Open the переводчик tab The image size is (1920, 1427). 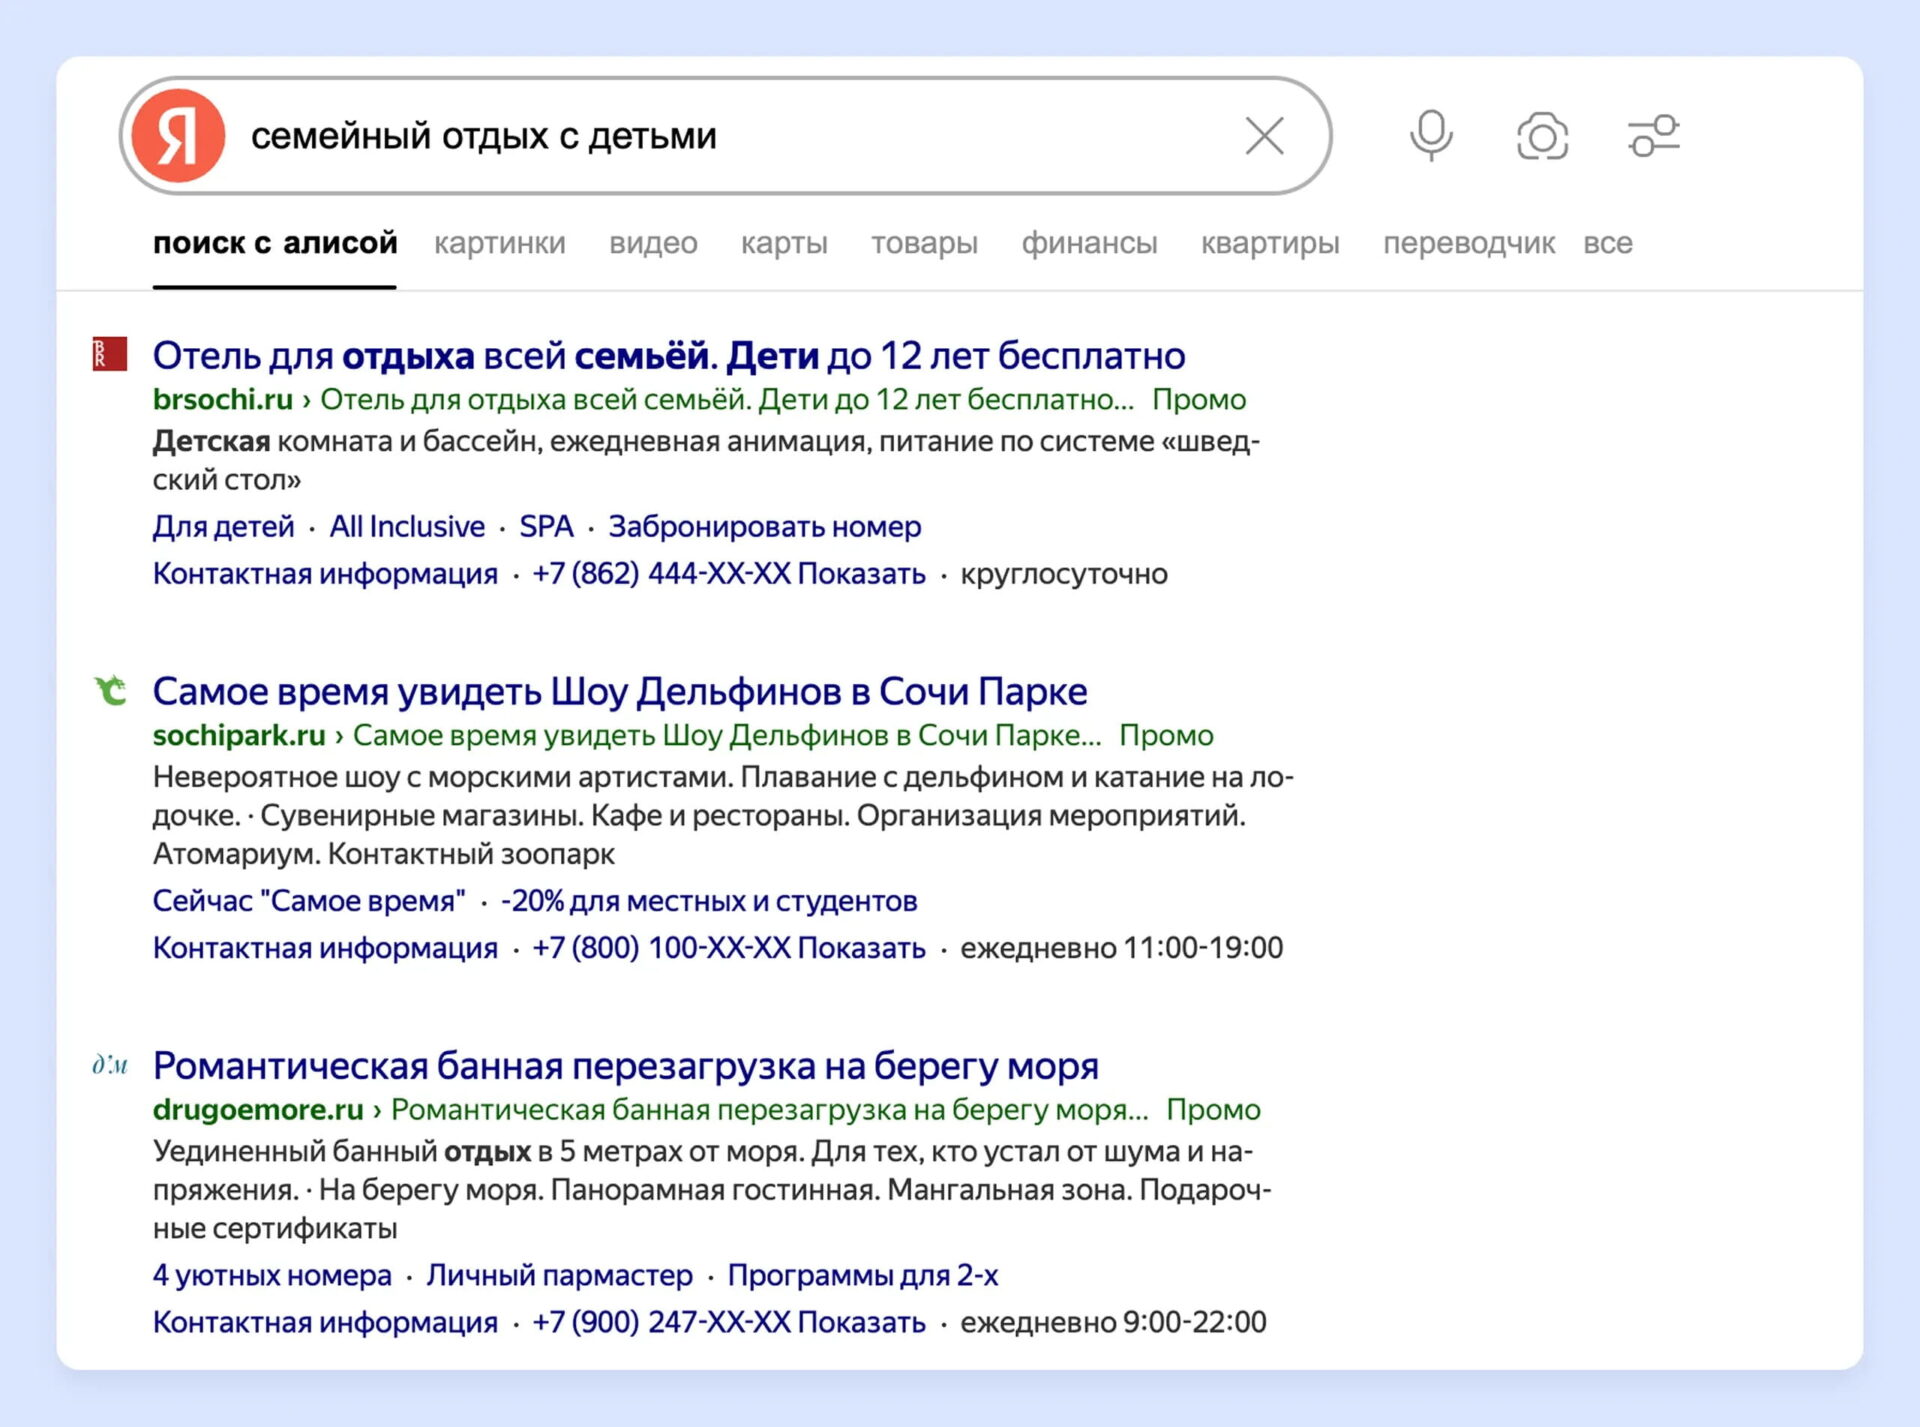click(x=1468, y=243)
